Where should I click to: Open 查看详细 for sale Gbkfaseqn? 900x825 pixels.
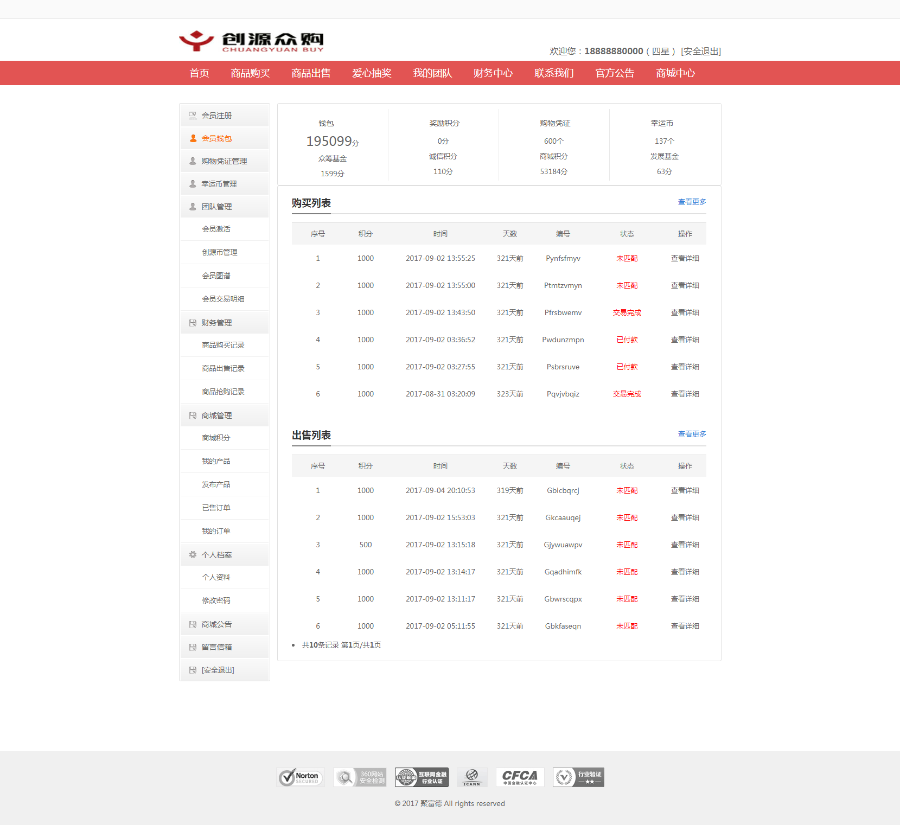point(685,626)
